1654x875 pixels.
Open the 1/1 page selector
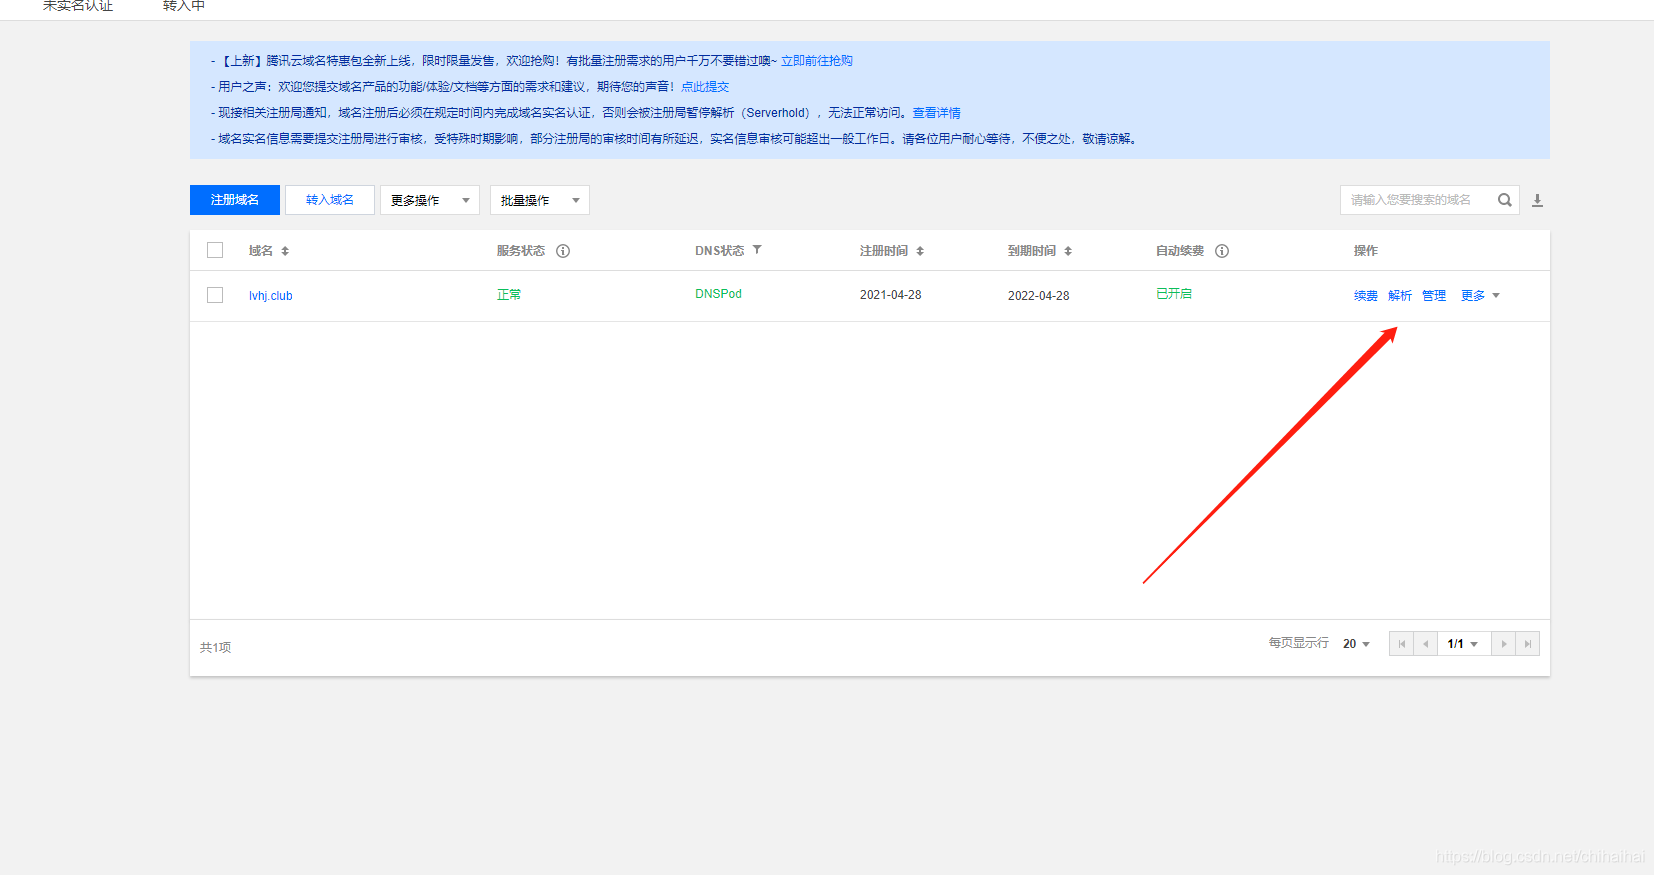tap(1464, 644)
